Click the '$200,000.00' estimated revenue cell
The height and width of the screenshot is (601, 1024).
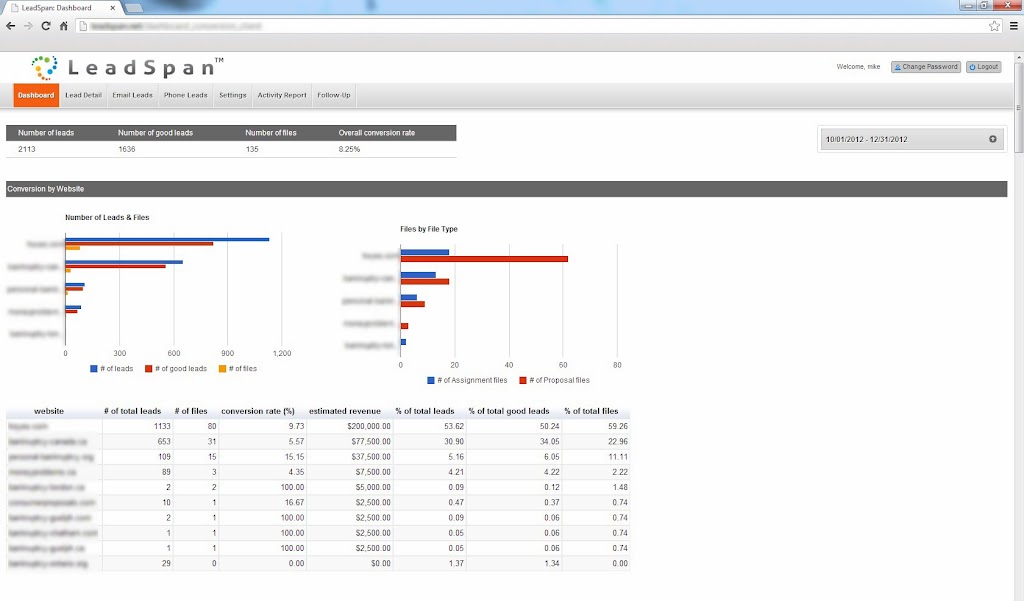tap(349, 426)
